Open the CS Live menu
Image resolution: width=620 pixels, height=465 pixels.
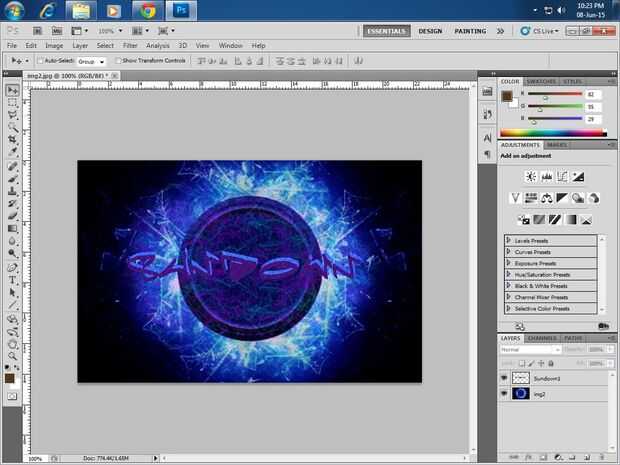coord(539,31)
